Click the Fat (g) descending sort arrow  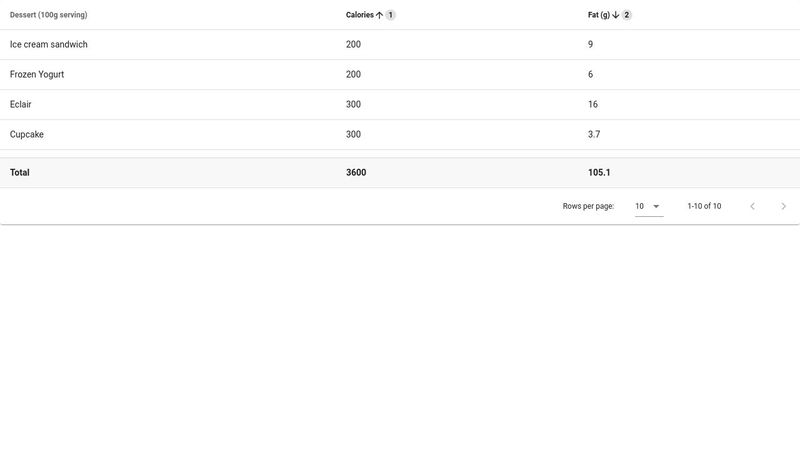(x=615, y=15)
